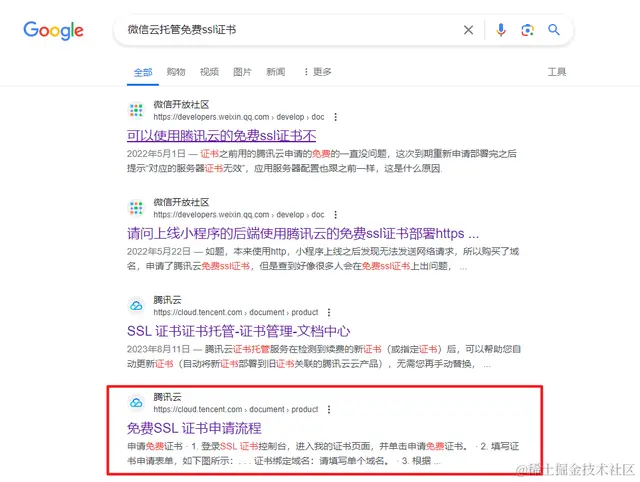Switch to the 购物 tab
Viewport: 640px width, 482px height.
pyautogui.click(x=176, y=72)
